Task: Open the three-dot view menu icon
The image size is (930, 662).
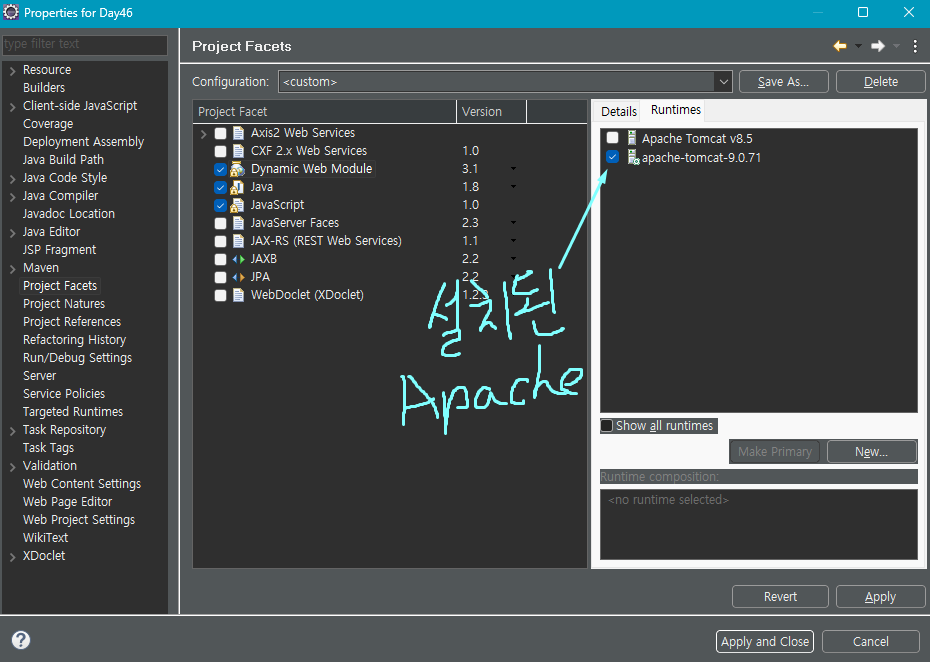Action: coord(915,46)
